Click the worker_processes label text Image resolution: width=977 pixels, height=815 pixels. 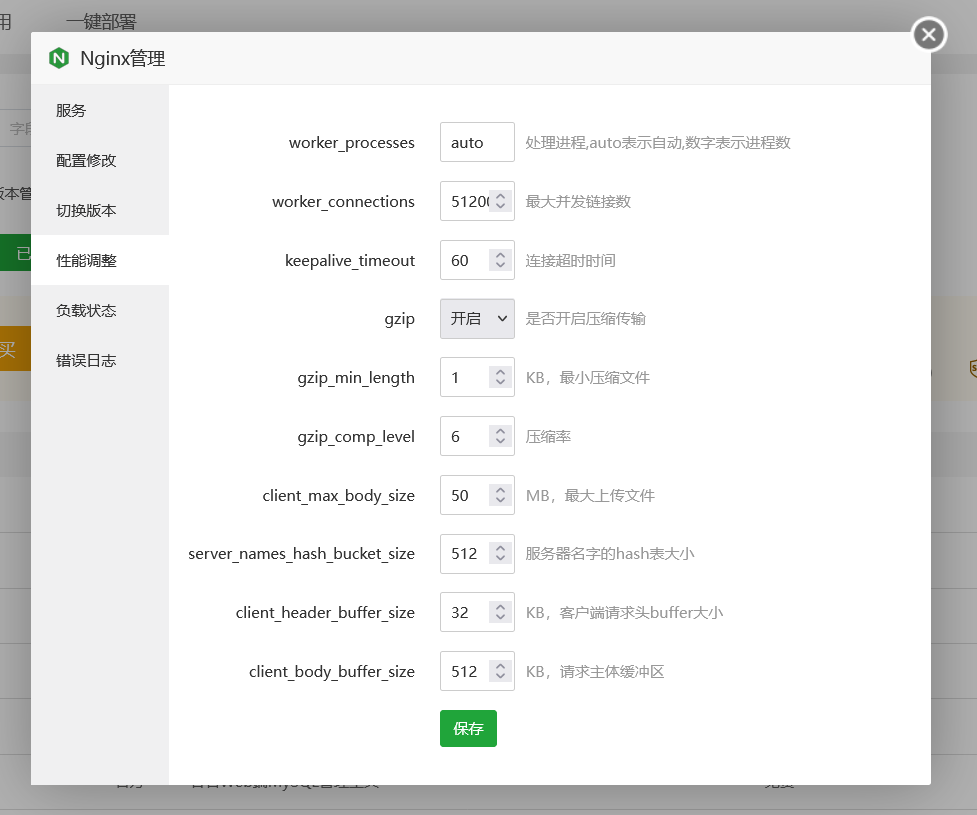(x=351, y=143)
